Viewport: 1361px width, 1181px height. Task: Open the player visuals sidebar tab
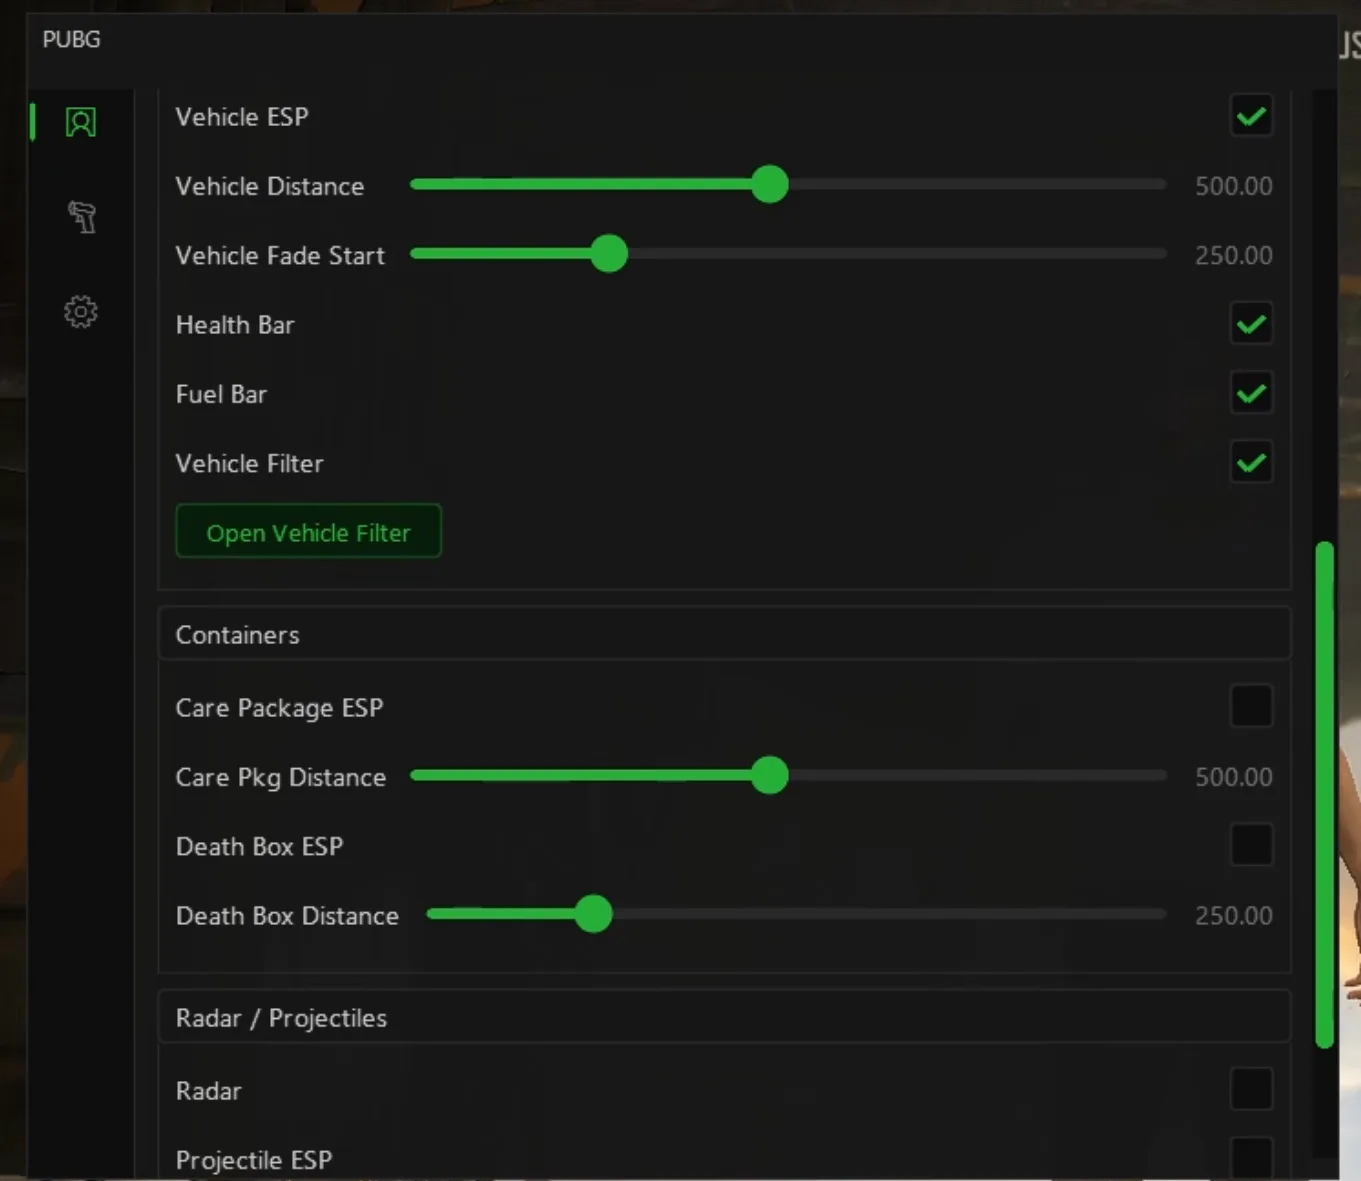81,122
